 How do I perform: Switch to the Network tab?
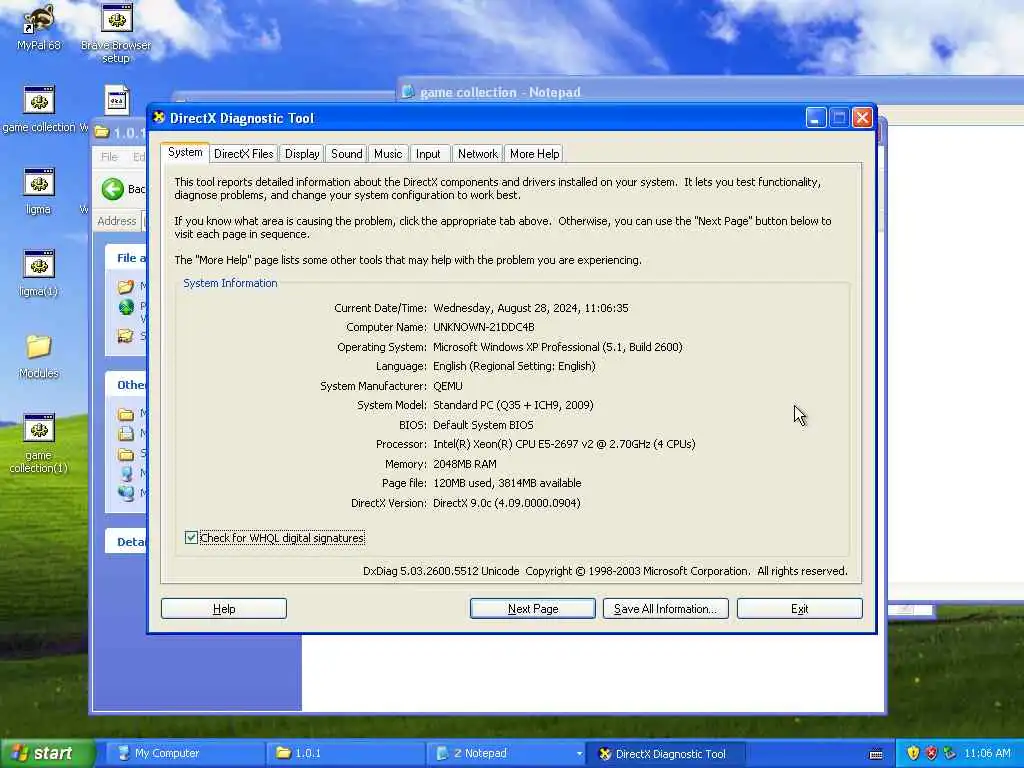[477, 153]
